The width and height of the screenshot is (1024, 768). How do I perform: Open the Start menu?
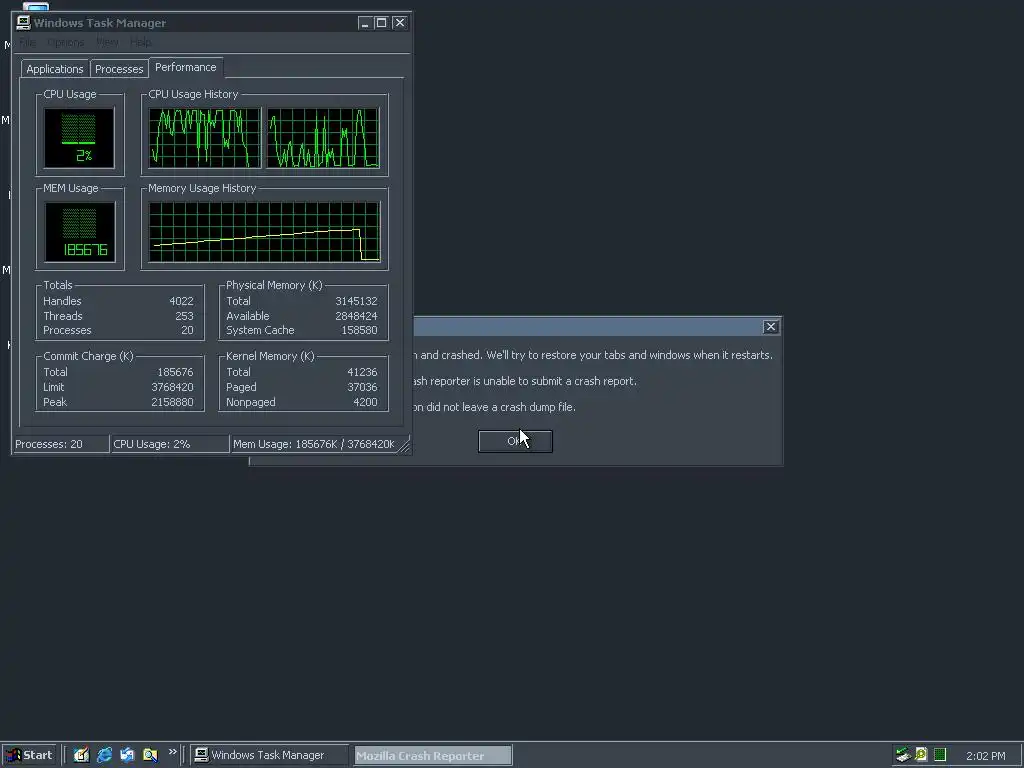[29, 755]
